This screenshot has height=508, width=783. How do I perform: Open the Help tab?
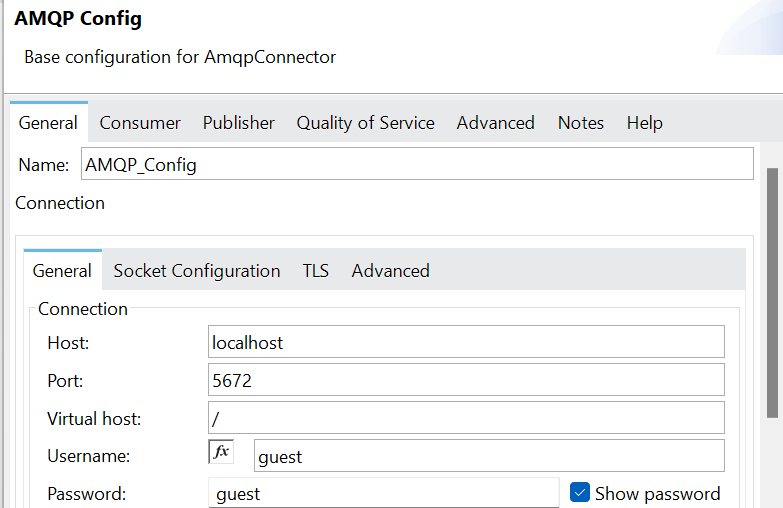pyautogui.click(x=645, y=123)
